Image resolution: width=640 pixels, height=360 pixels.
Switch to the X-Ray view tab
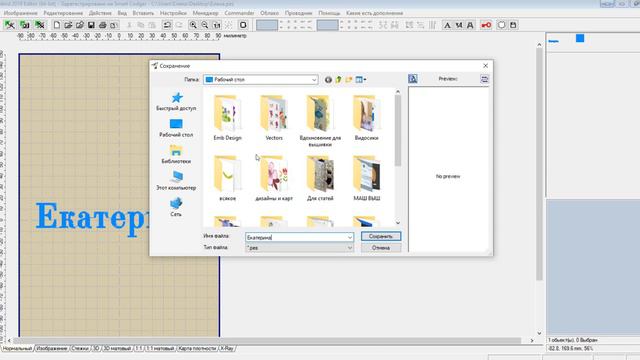pyautogui.click(x=227, y=349)
